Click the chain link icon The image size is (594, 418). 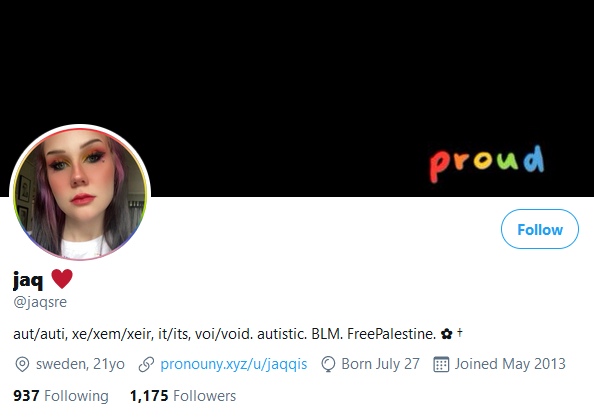(x=146, y=364)
